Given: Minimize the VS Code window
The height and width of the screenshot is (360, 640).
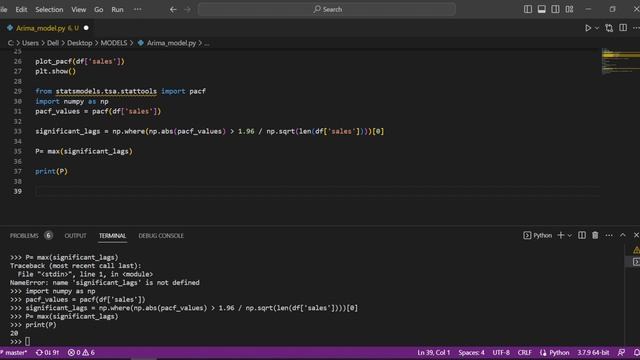Looking at the screenshot, I should 588,9.
